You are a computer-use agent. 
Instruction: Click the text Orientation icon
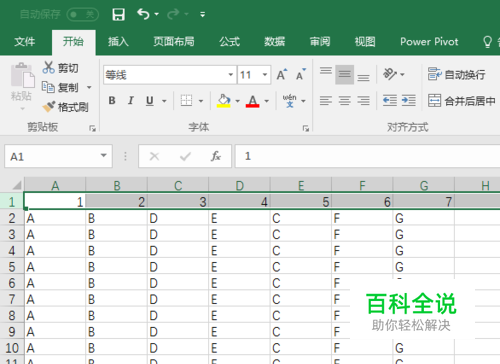pyautogui.click(x=390, y=74)
